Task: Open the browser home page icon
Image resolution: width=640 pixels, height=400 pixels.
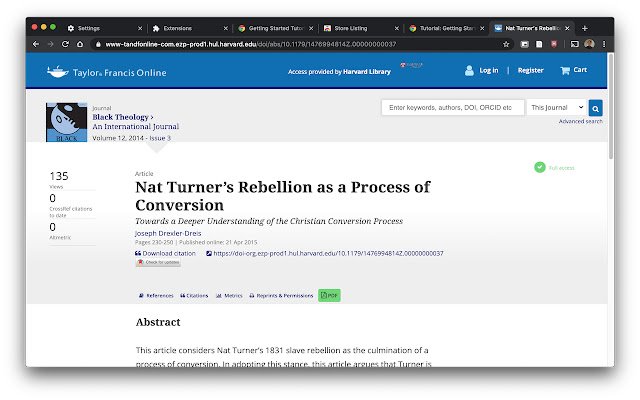Action: point(80,44)
